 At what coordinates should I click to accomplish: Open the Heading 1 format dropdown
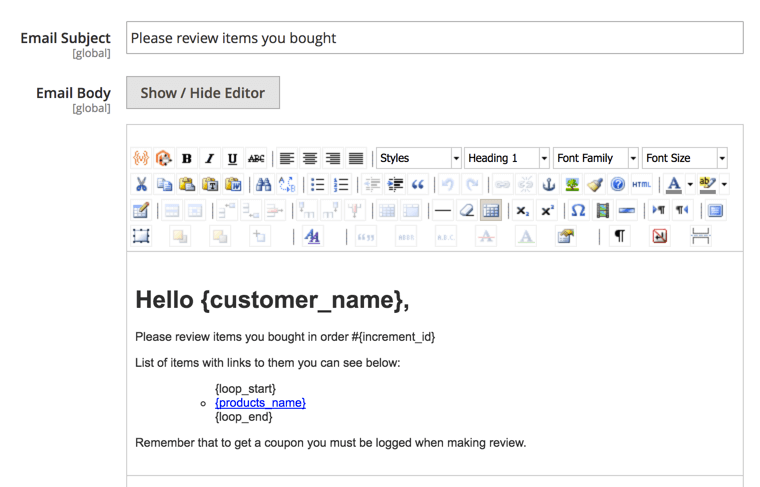point(507,158)
